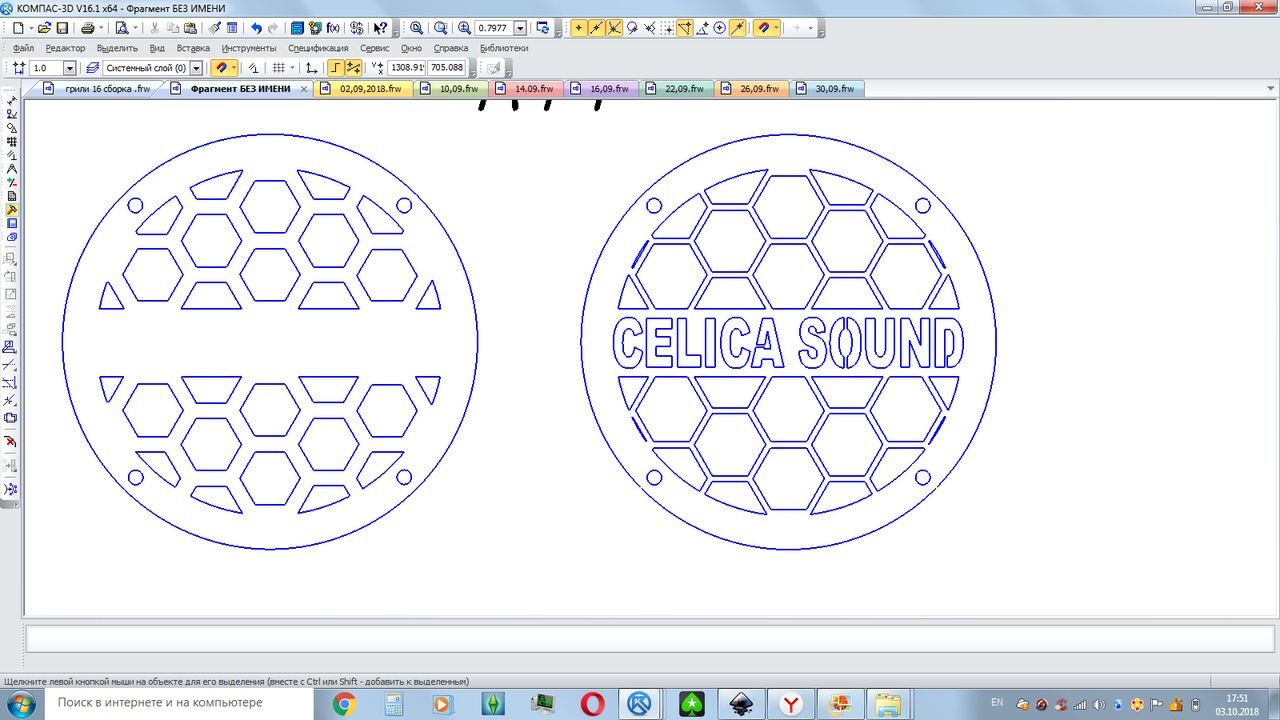Open the Редактор menu
This screenshot has height=720, width=1280.
65,48
